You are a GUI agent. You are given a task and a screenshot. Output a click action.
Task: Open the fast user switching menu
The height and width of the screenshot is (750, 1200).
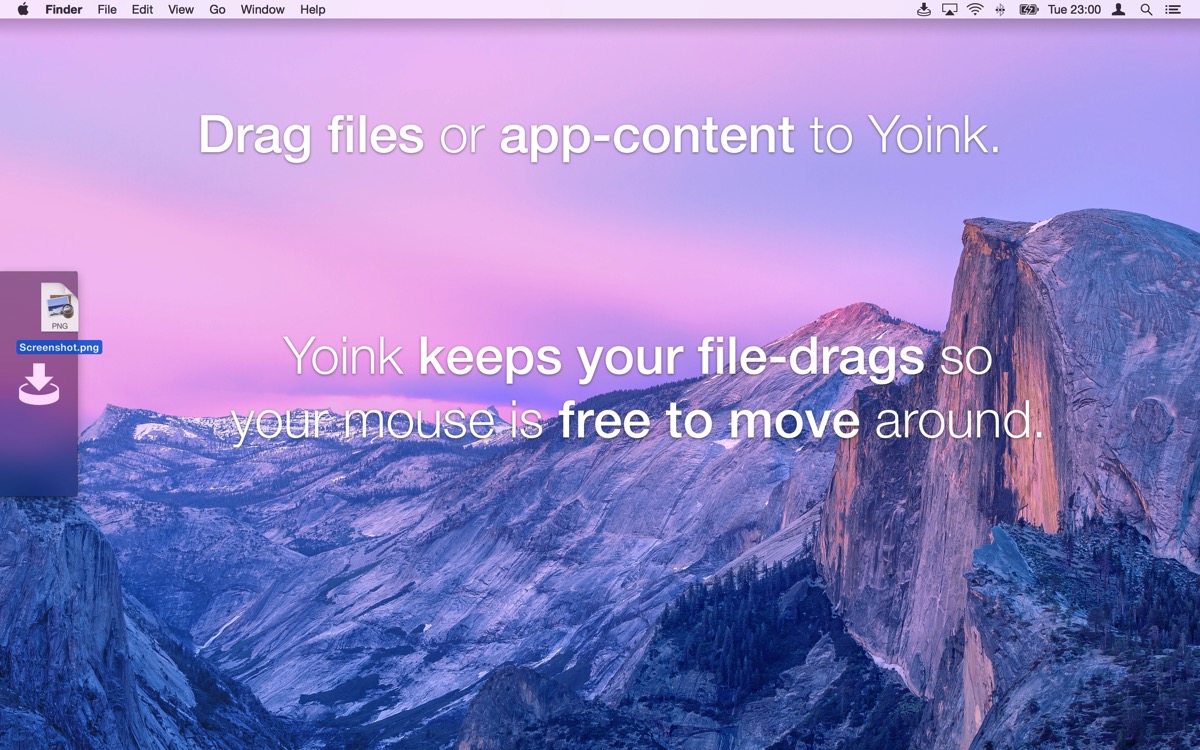click(1119, 10)
